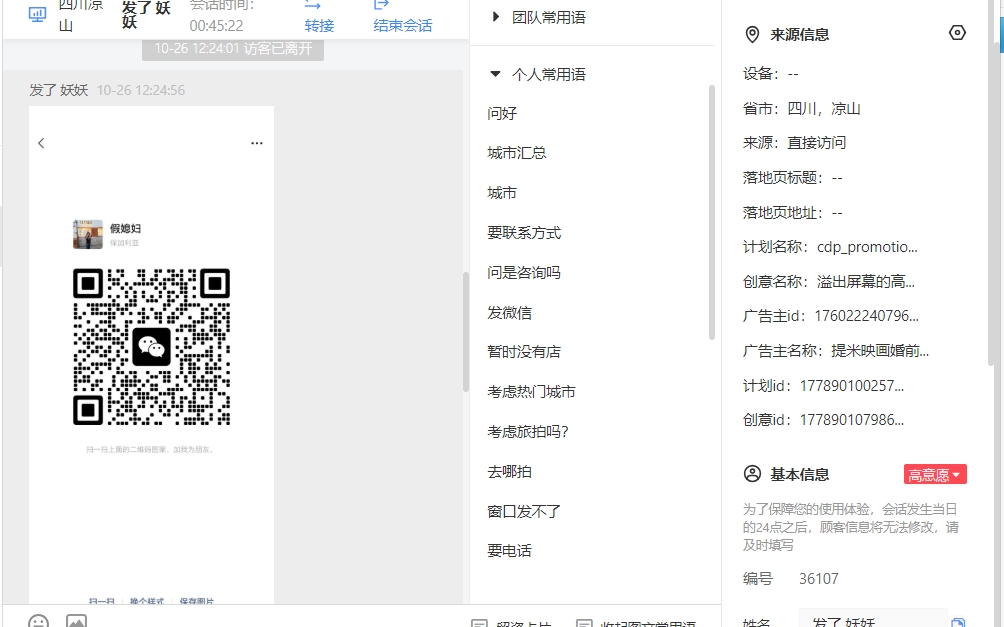Click the 落地页地址: -- row
The height and width of the screenshot is (627, 1004).
coord(793,213)
